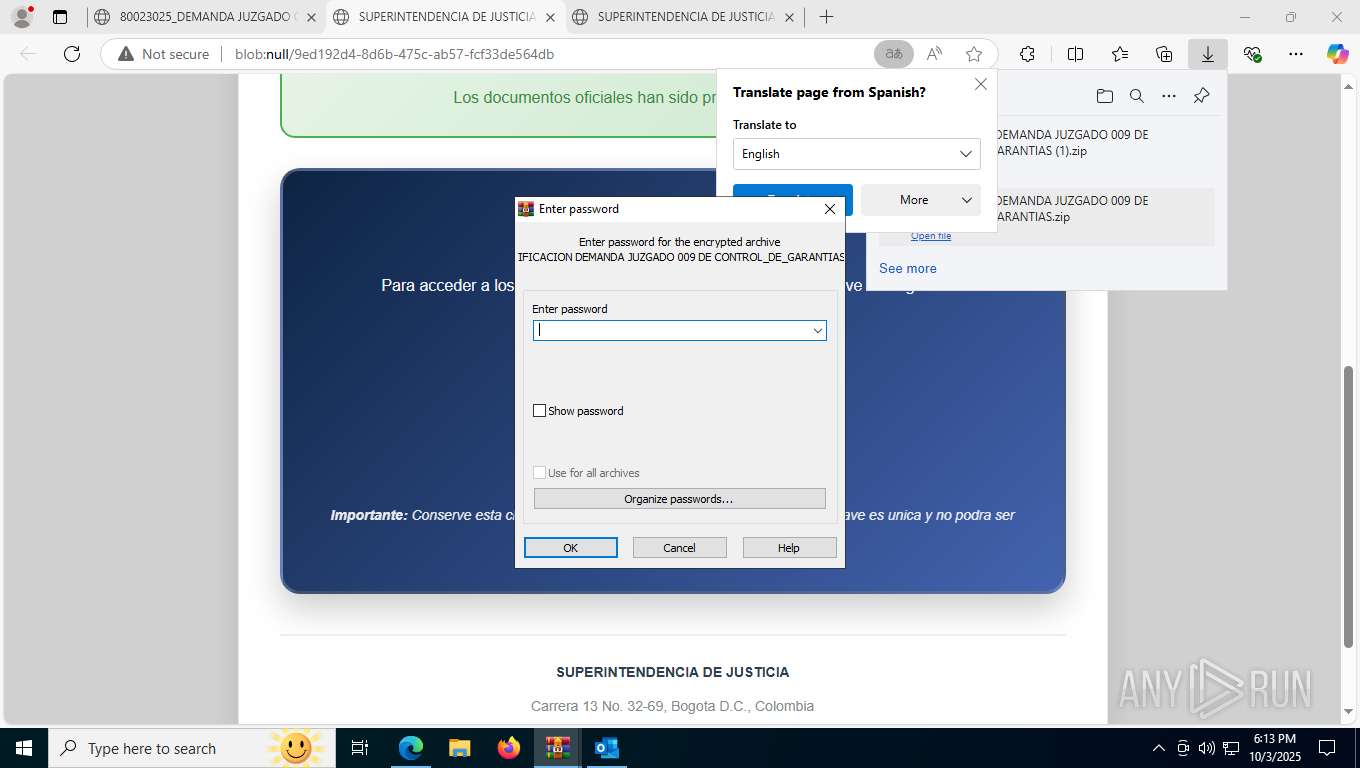The width and height of the screenshot is (1360, 768).
Task: Toggle the Use for all archives checkbox
Action: tap(540, 473)
